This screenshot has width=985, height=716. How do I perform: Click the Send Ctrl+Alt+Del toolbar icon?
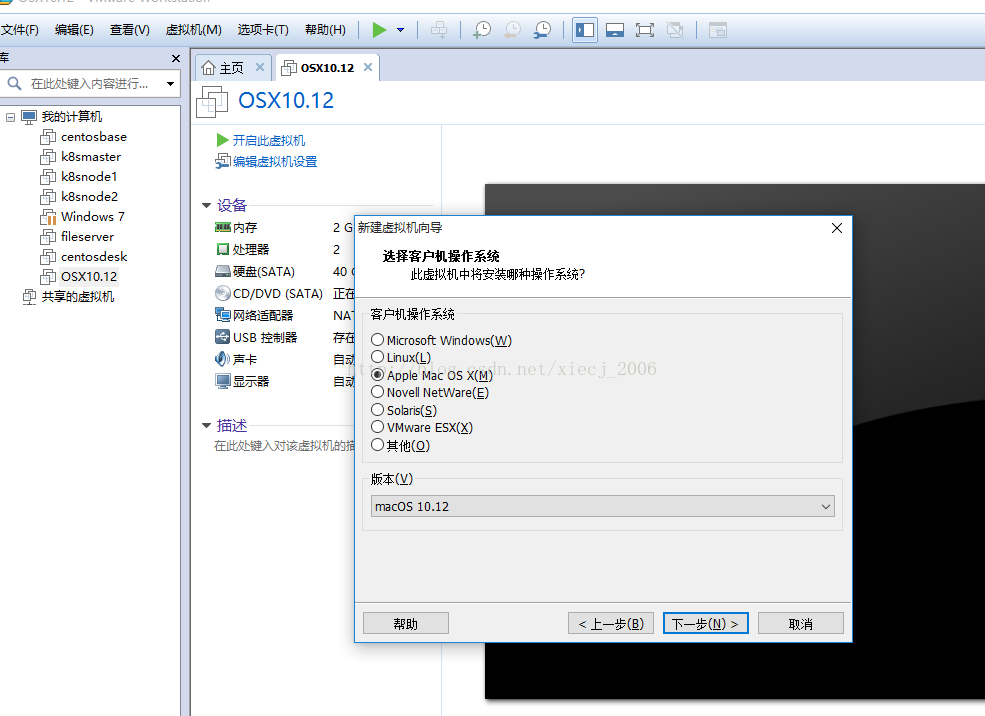pyautogui.click(x=439, y=30)
